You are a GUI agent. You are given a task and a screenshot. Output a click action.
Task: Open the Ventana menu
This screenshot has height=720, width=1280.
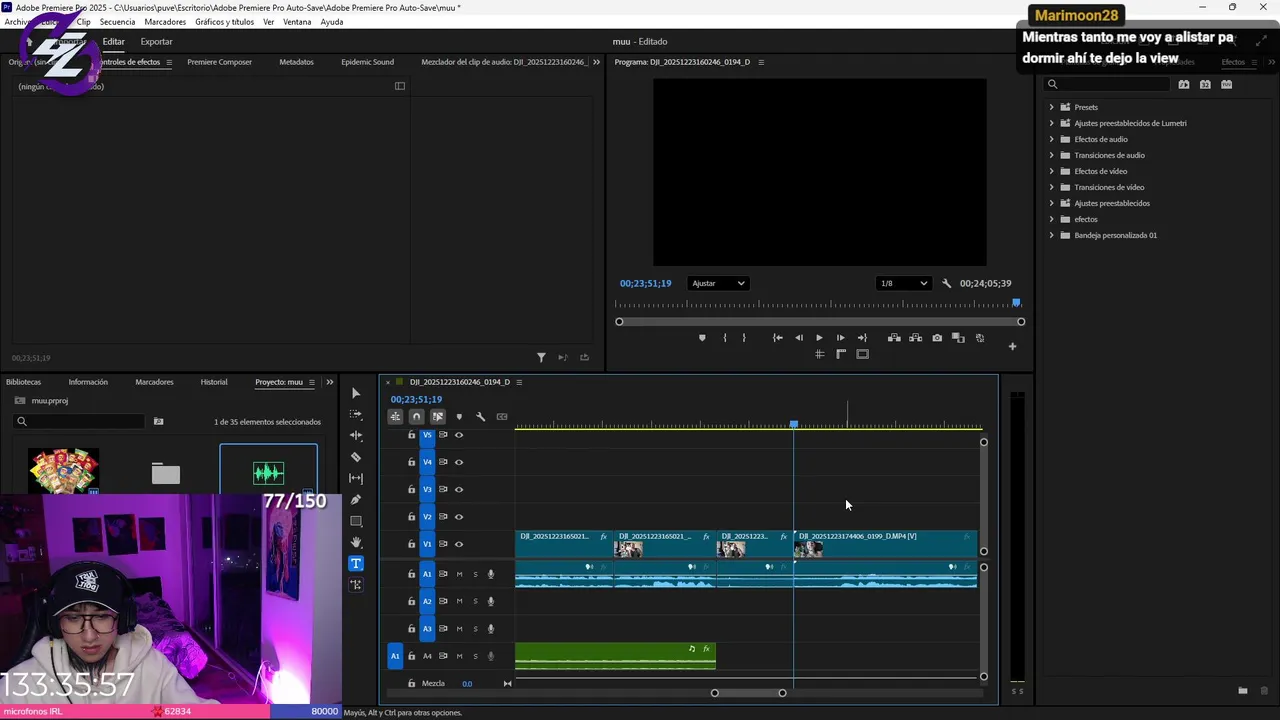point(297,22)
